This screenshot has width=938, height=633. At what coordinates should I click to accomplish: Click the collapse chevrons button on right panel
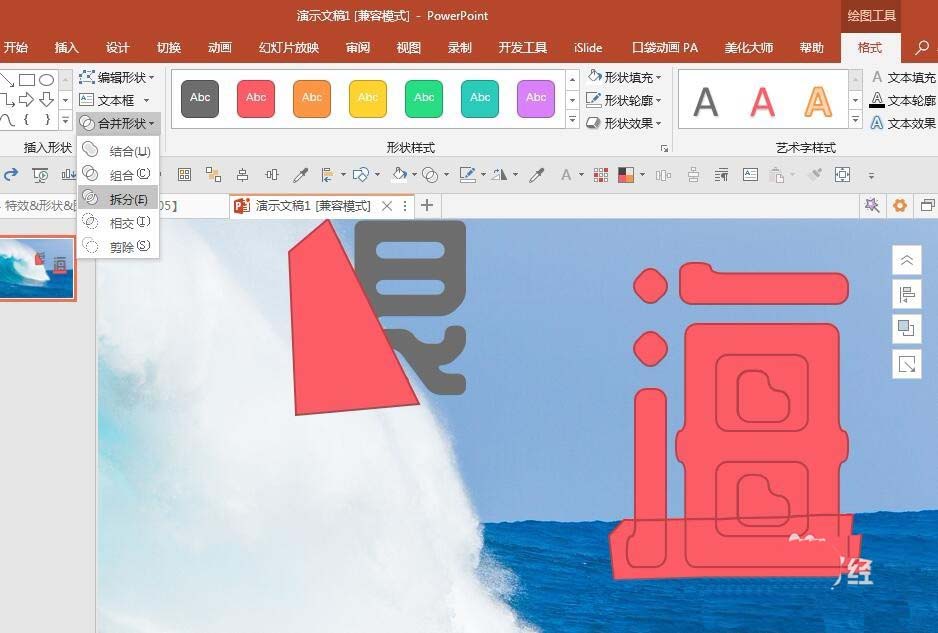click(x=907, y=260)
